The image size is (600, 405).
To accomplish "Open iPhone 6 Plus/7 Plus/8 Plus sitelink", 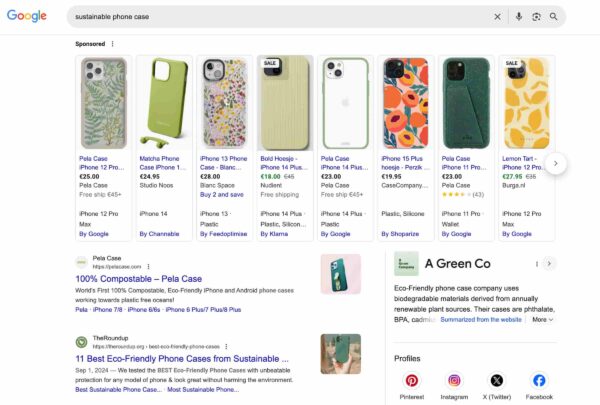I will tap(203, 310).
